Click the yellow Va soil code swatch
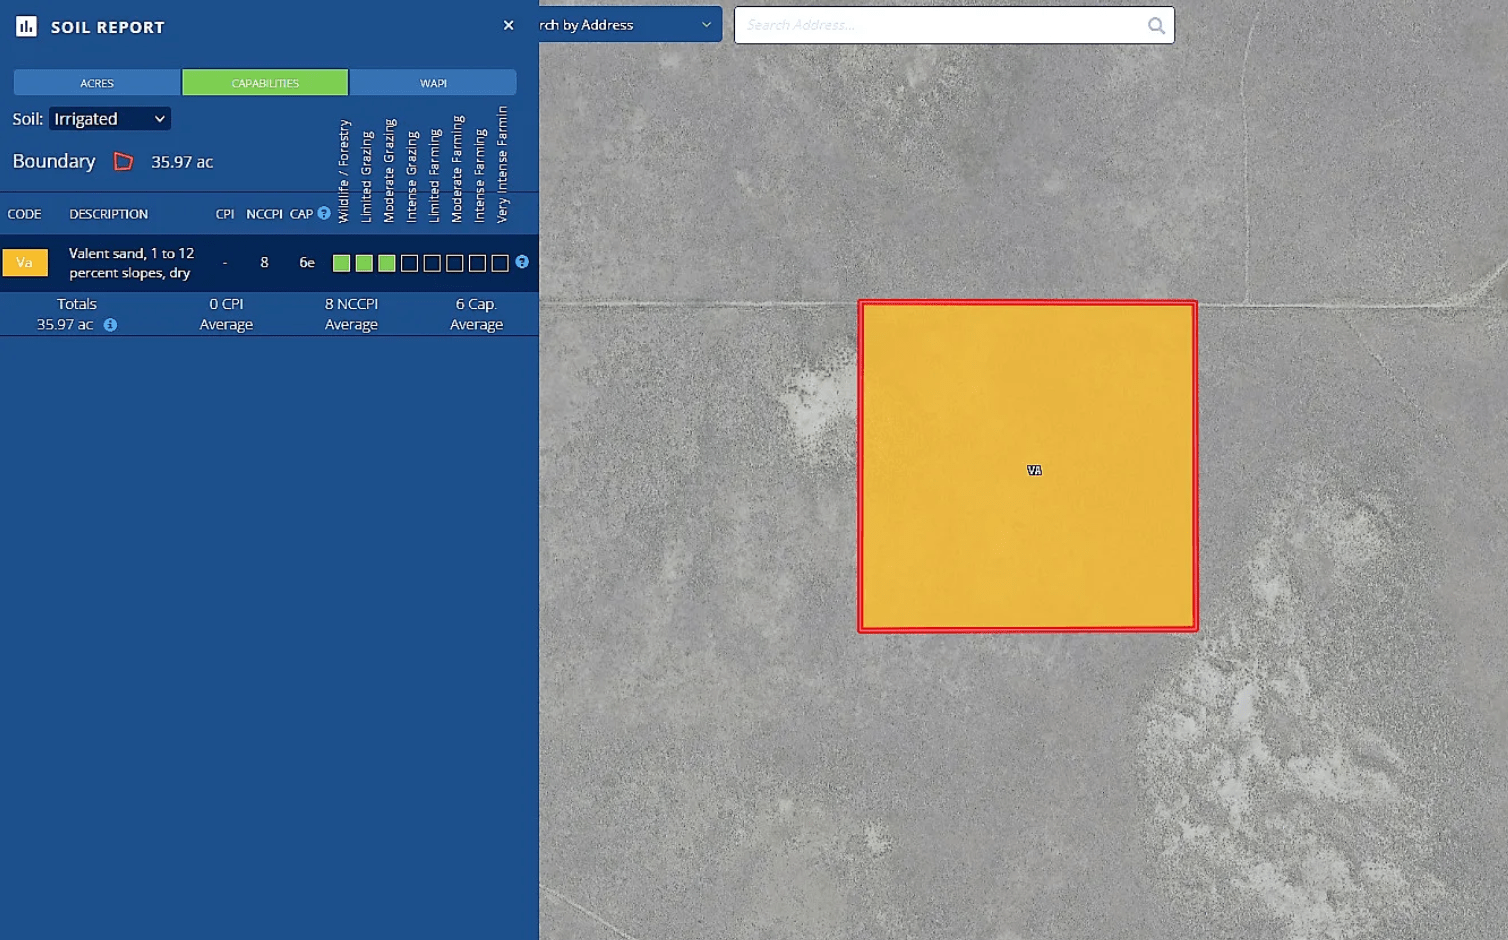 [x=25, y=262]
